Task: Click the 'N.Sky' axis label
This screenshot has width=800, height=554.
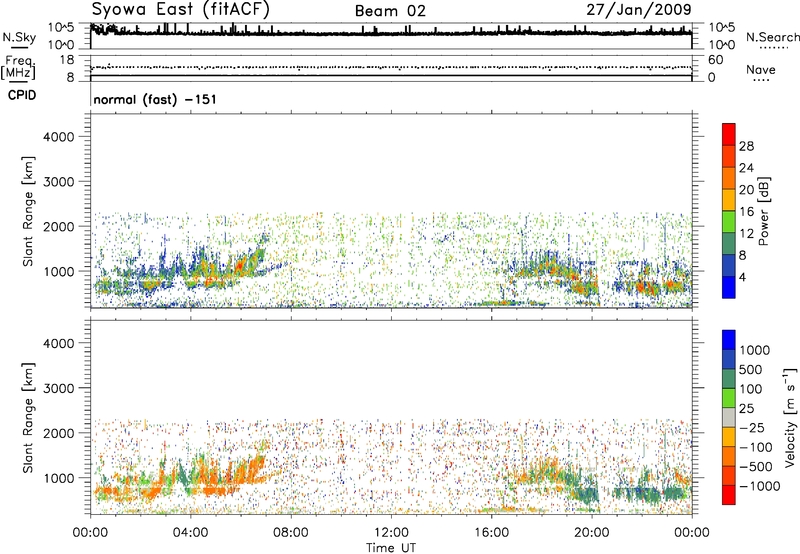Action: (19, 37)
